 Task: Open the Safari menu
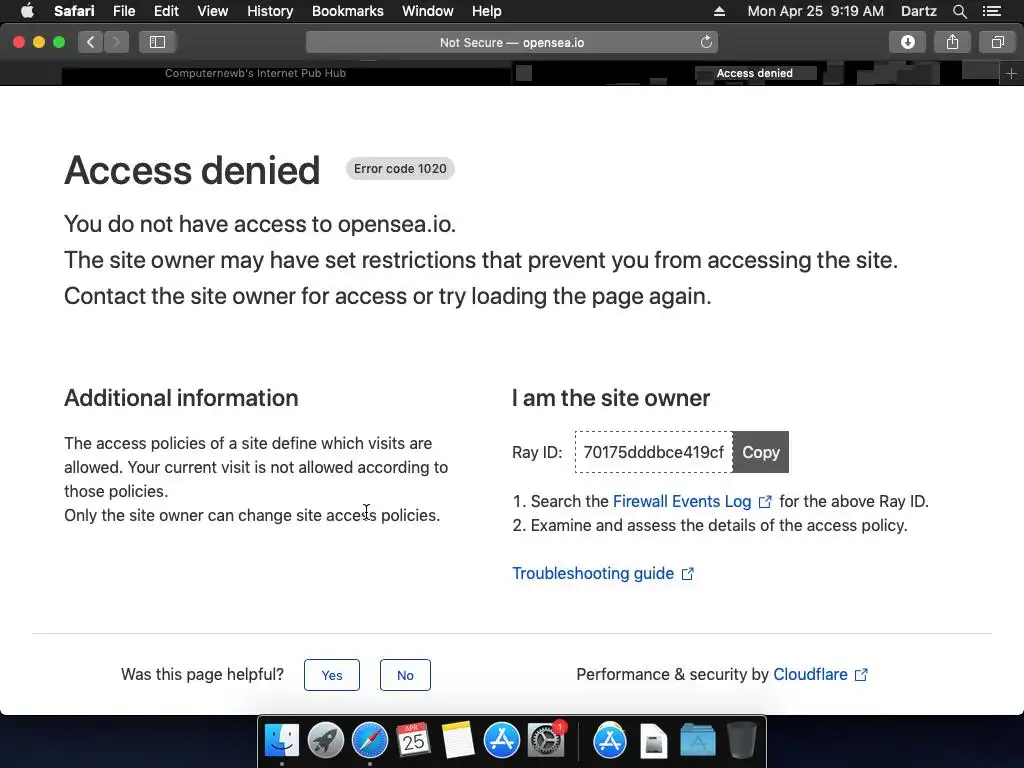[74, 11]
